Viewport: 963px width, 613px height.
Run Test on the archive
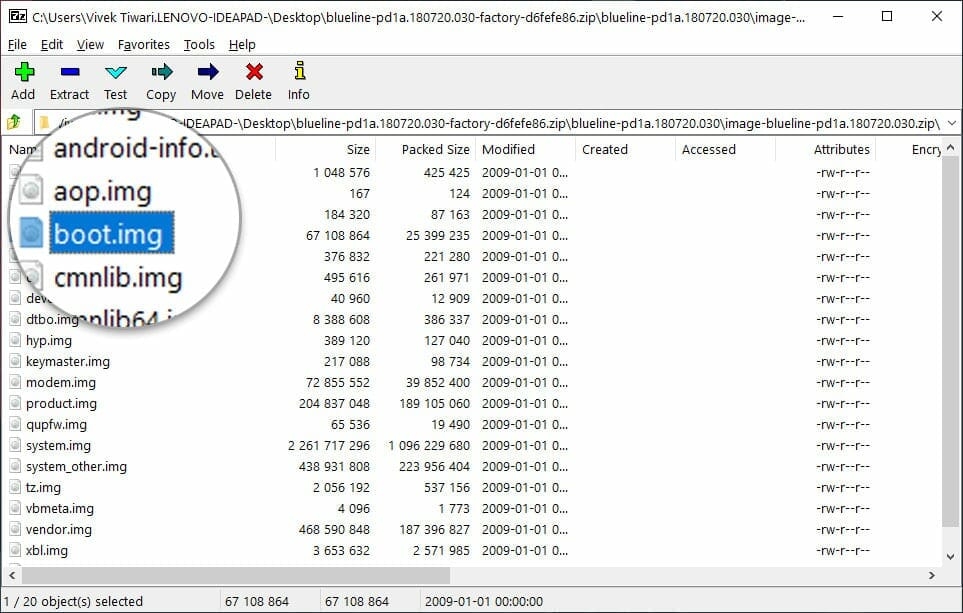[116, 80]
